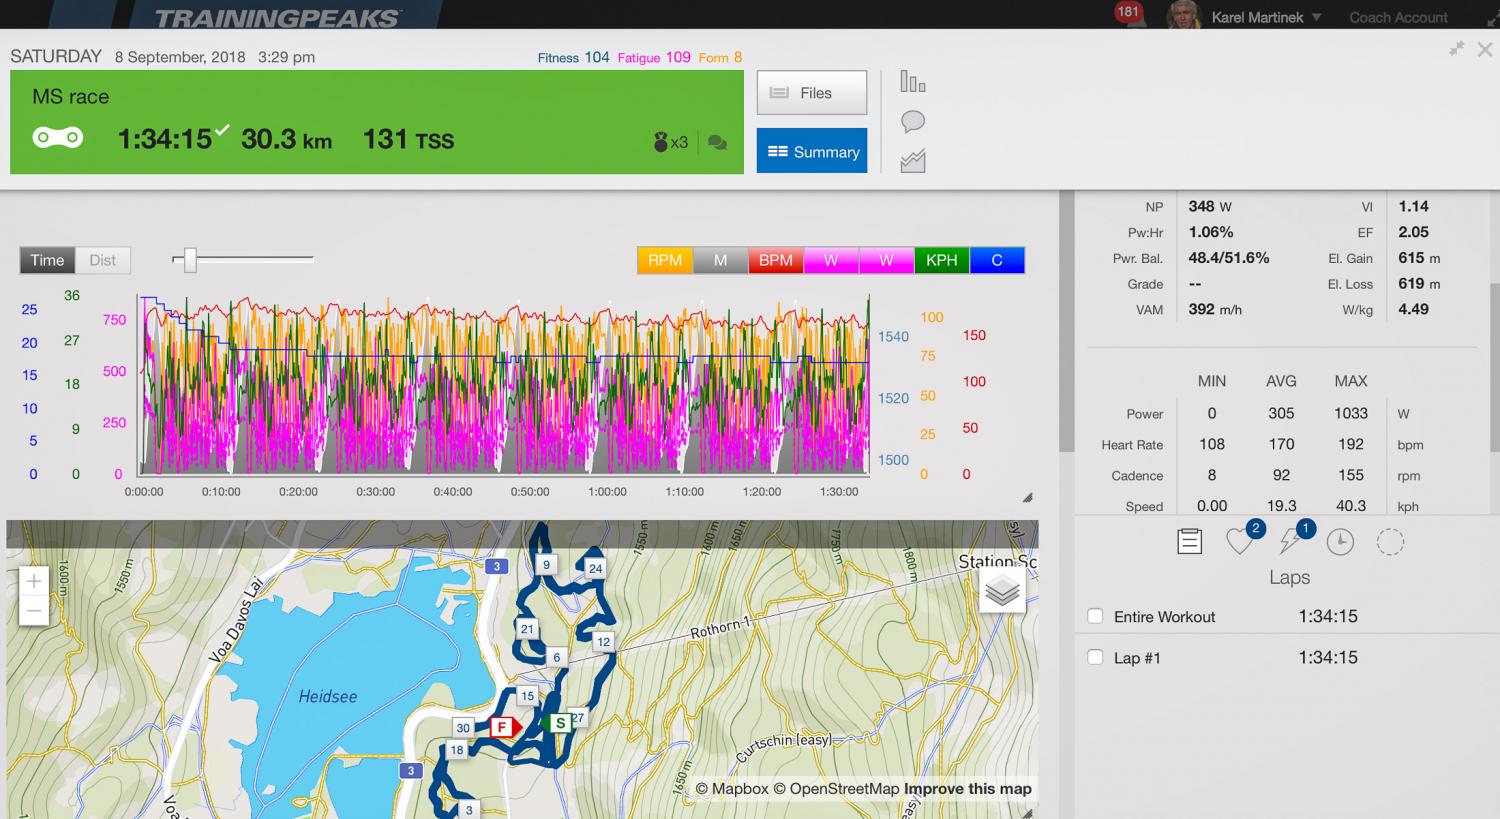
Task: Open the dashed circle icon
Action: pos(1390,541)
